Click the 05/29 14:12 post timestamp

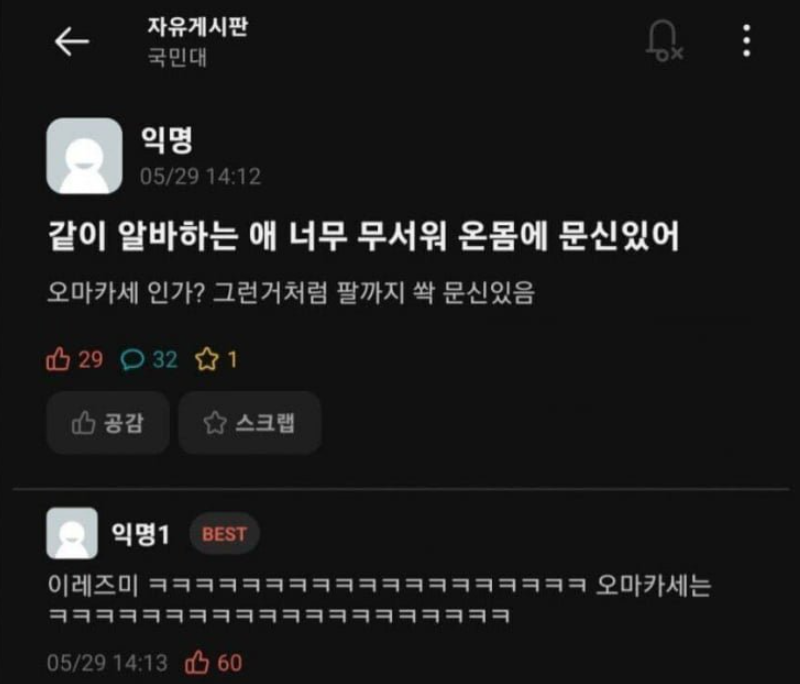click(201, 176)
